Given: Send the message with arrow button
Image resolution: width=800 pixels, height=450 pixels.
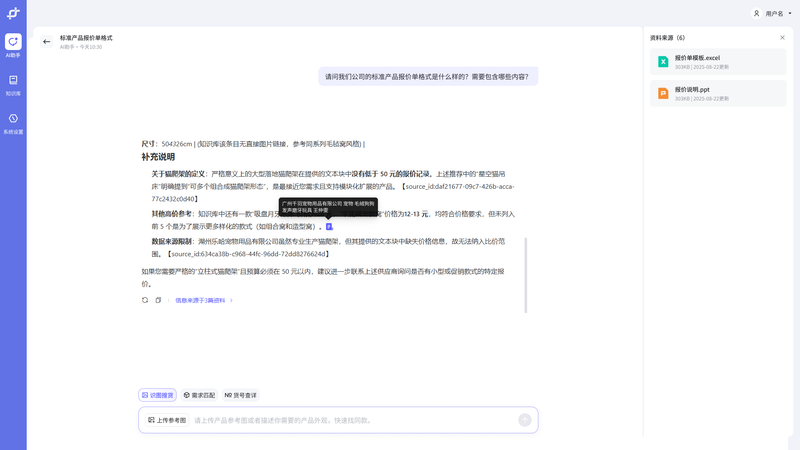Looking at the screenshot, I should pos(524,420).
